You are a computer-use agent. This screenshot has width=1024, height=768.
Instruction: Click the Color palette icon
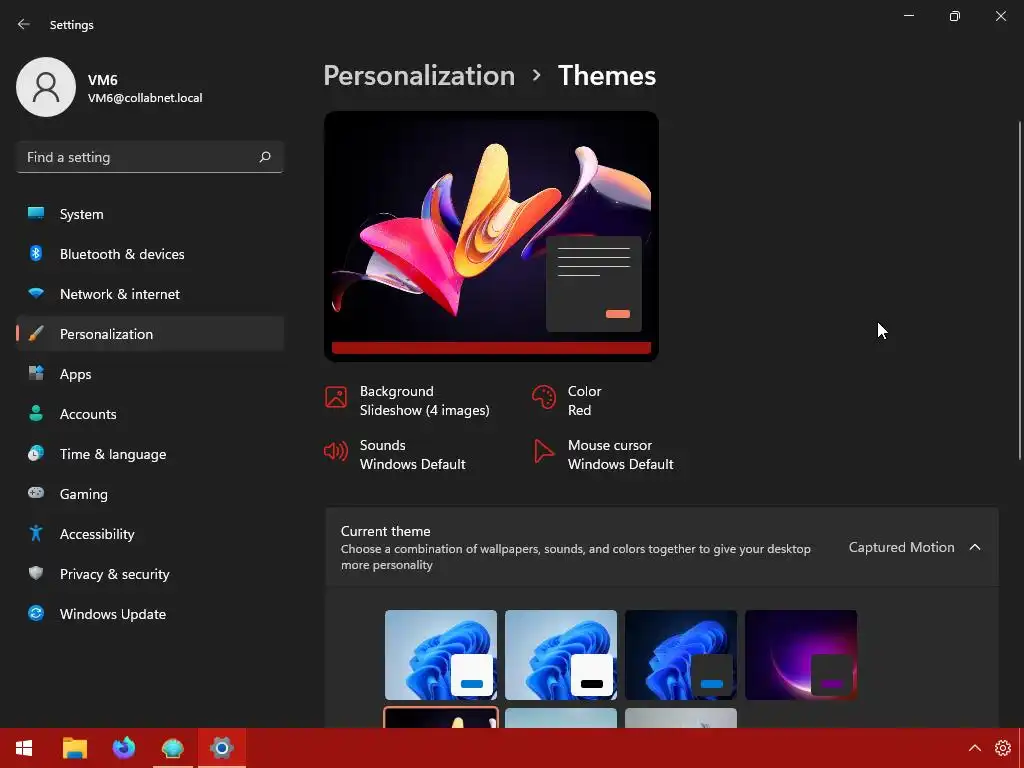click(x=543, y=397)
